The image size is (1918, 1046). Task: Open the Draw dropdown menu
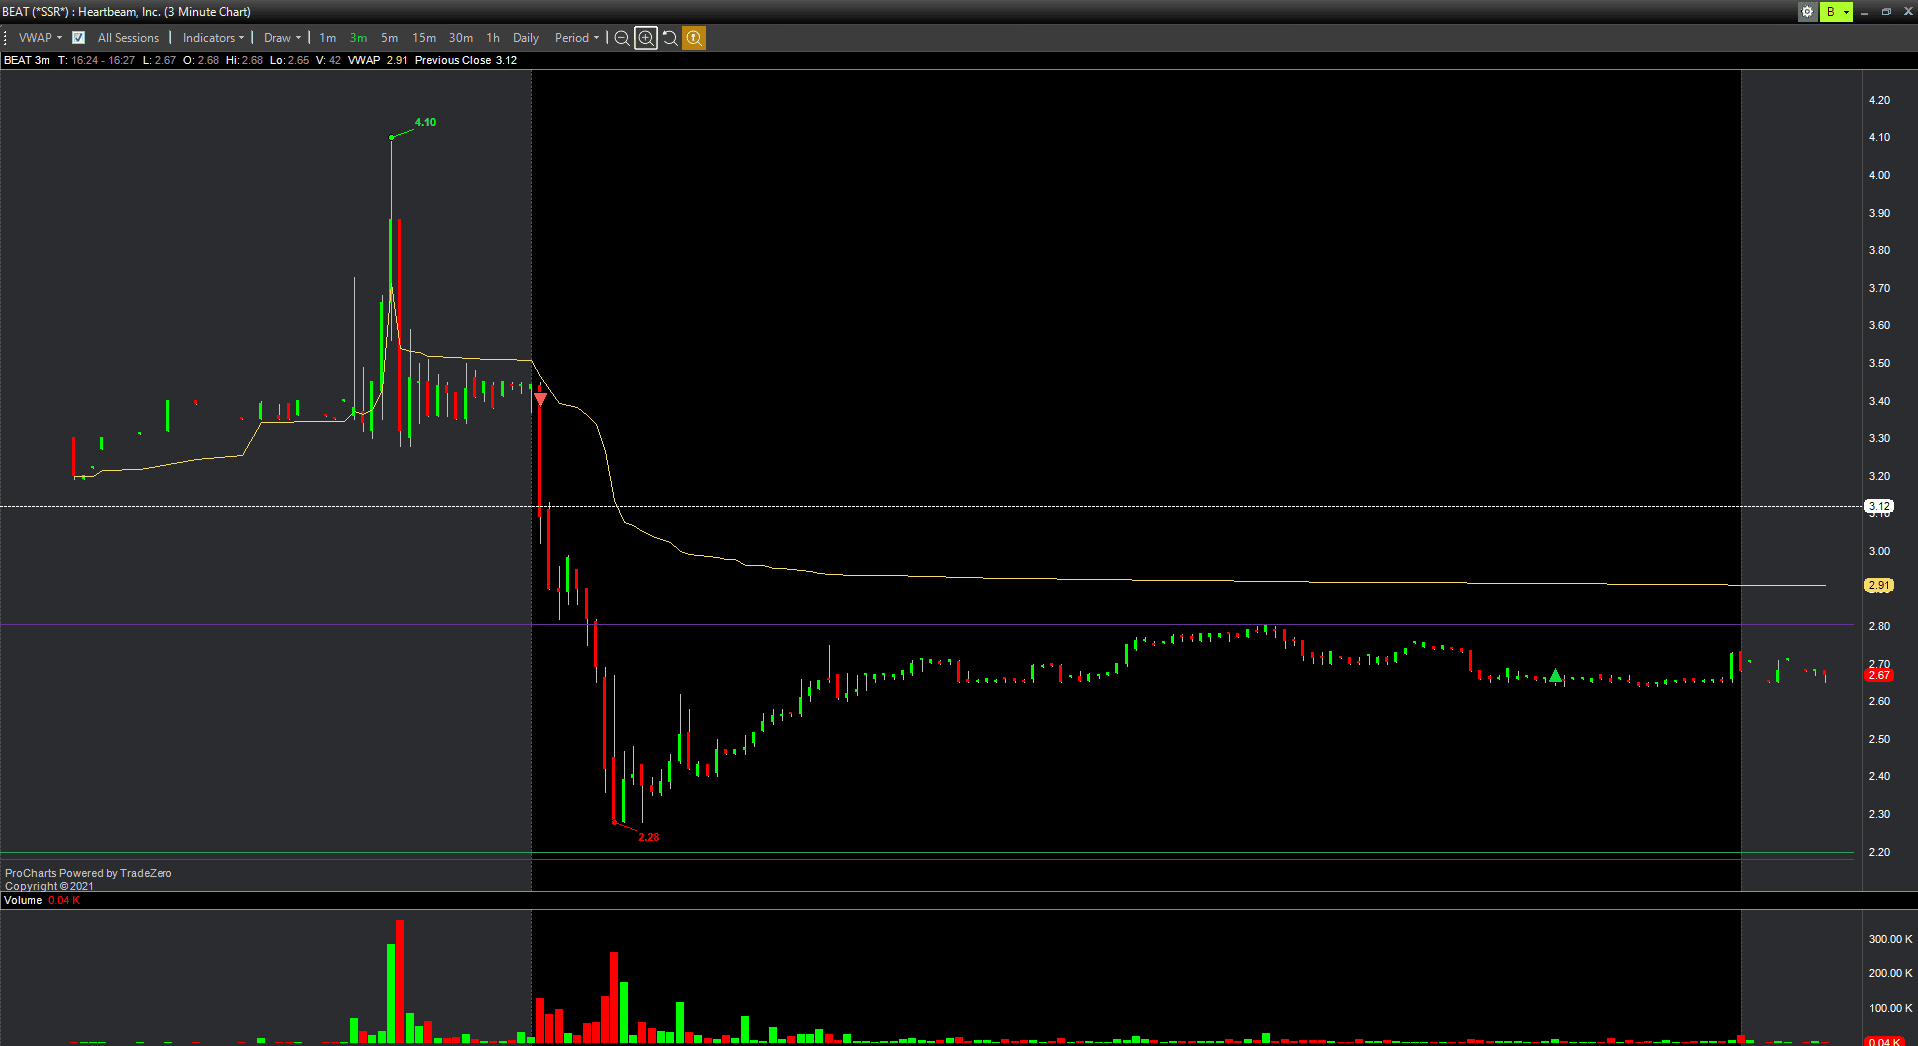(282, 38)
